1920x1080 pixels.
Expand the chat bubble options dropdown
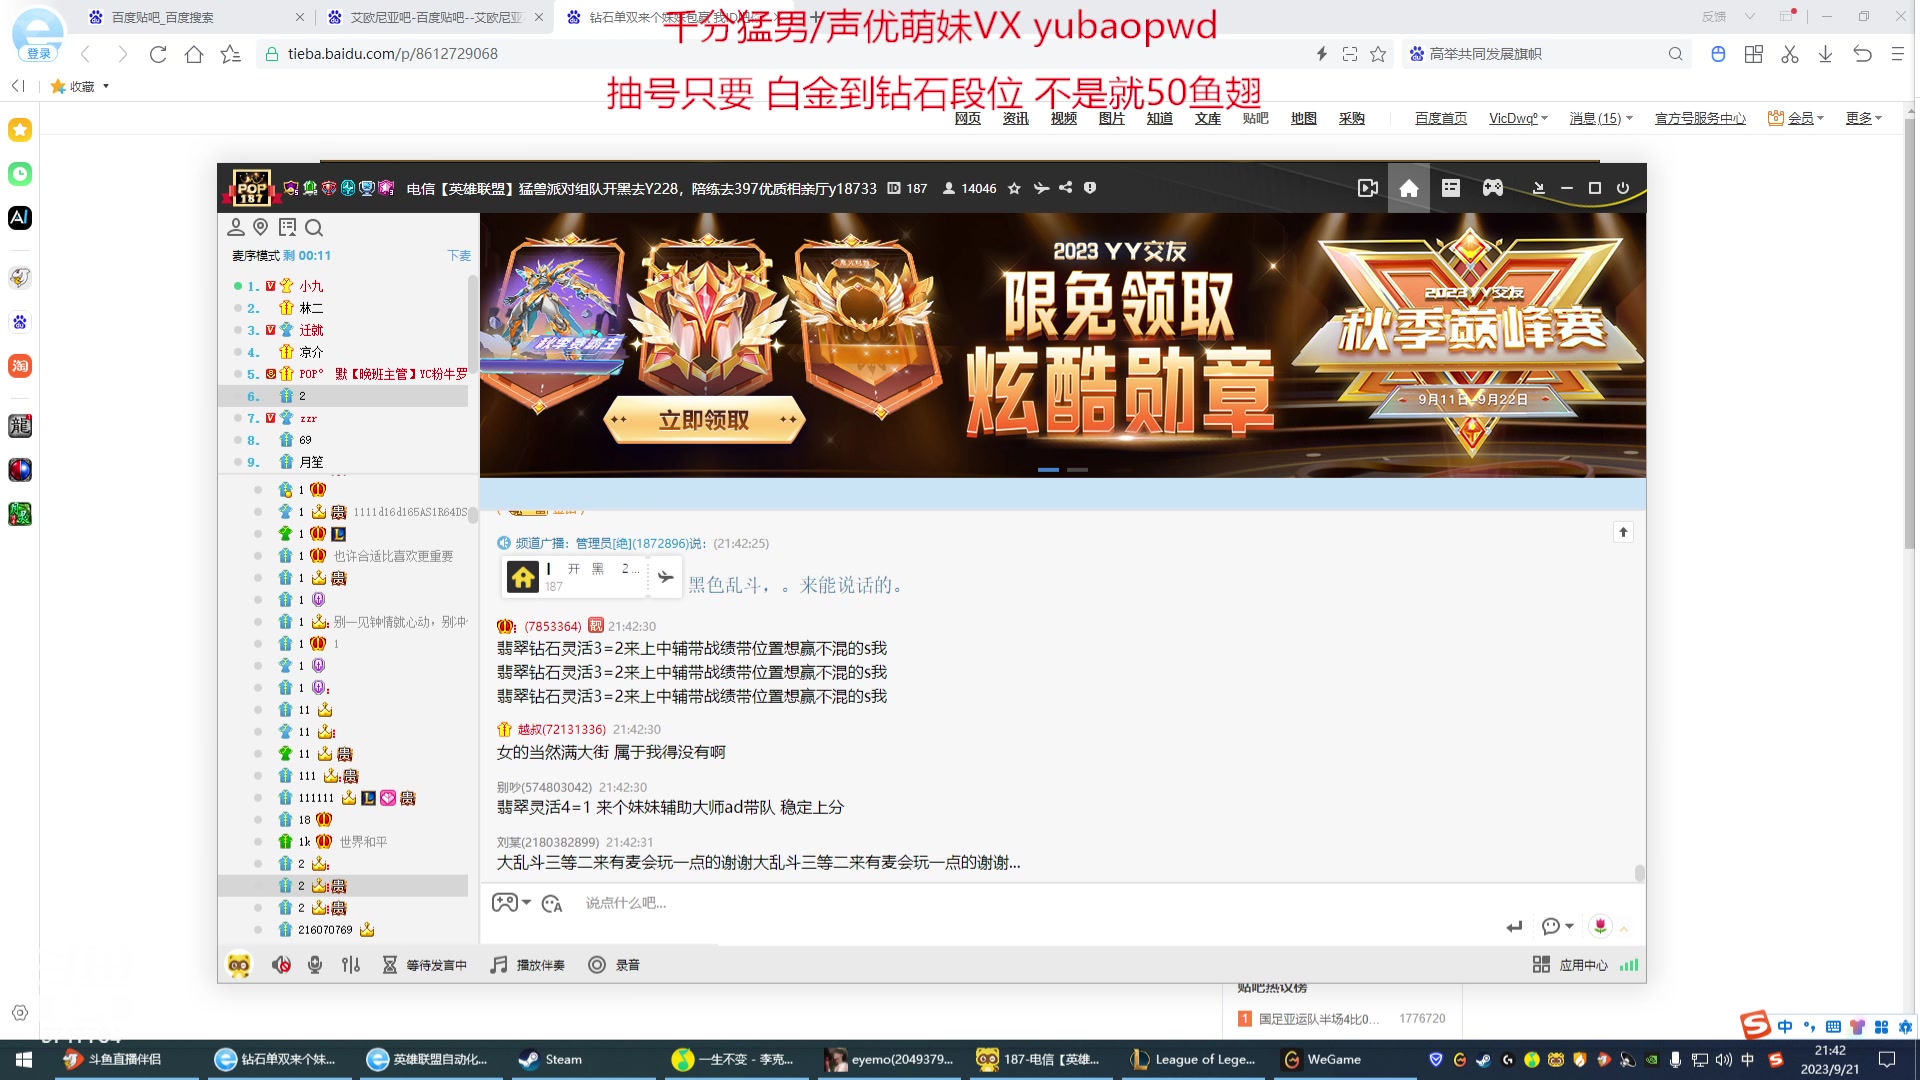coord(1569,926)
